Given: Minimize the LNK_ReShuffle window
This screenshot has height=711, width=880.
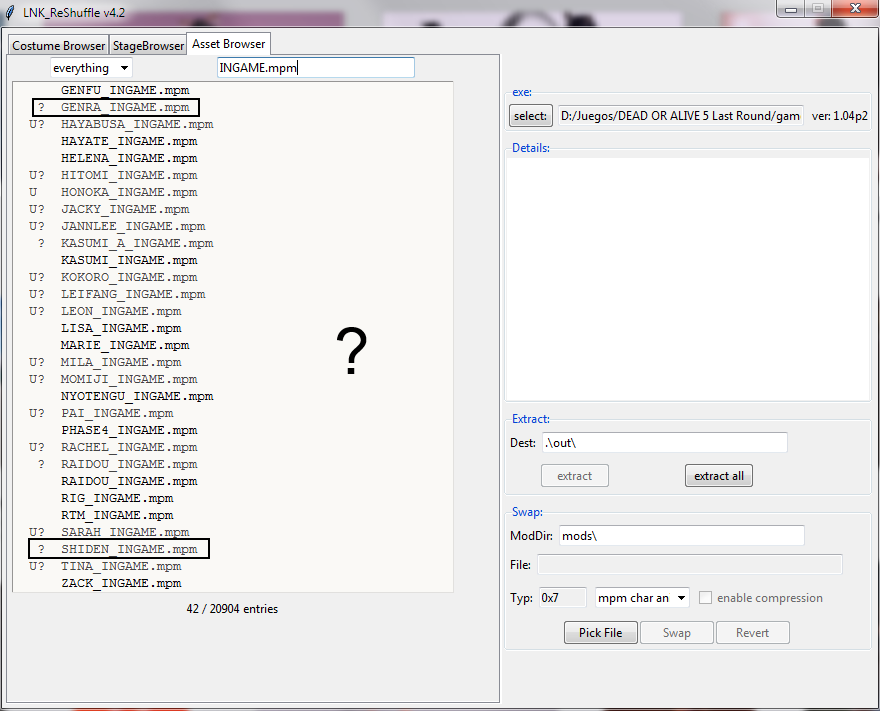Looking at the screenshot, I should [x=792, y=9].
